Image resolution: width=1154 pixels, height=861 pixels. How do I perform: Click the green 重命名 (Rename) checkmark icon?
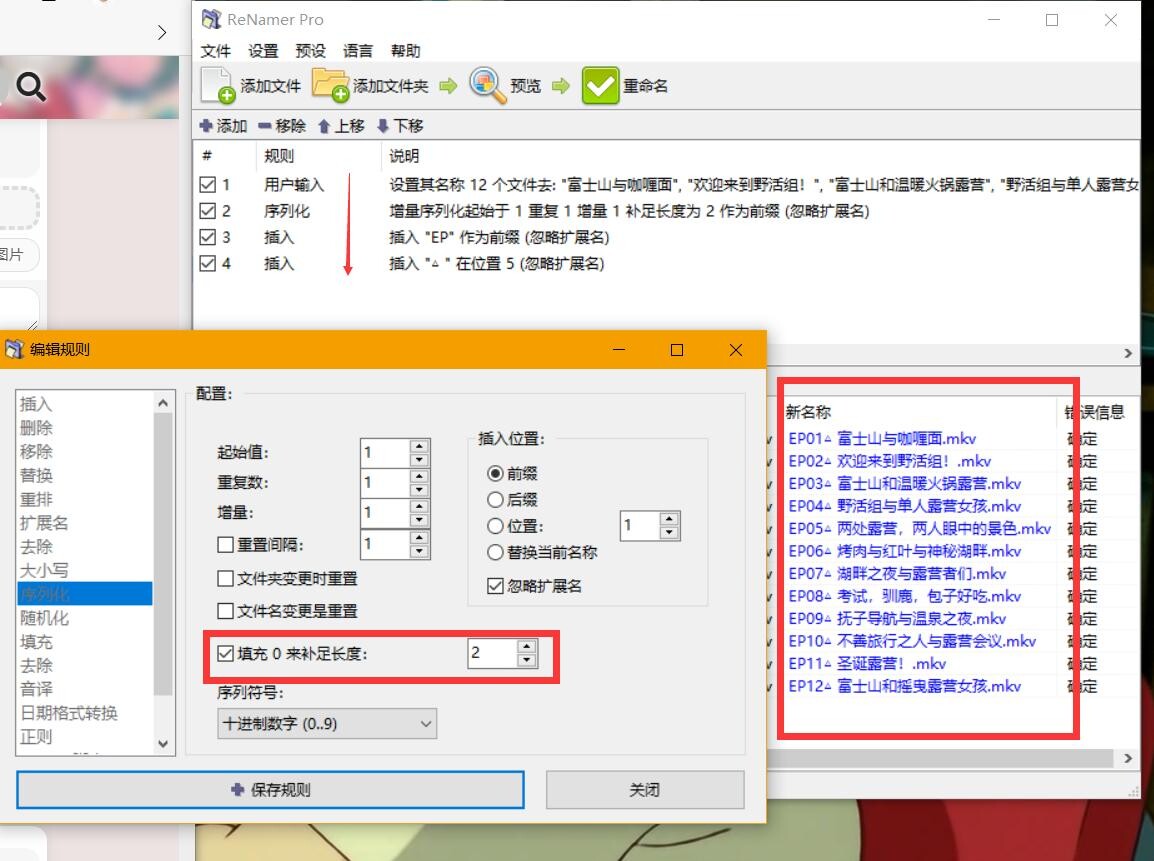pyautogui.click(x=600, y=86)
